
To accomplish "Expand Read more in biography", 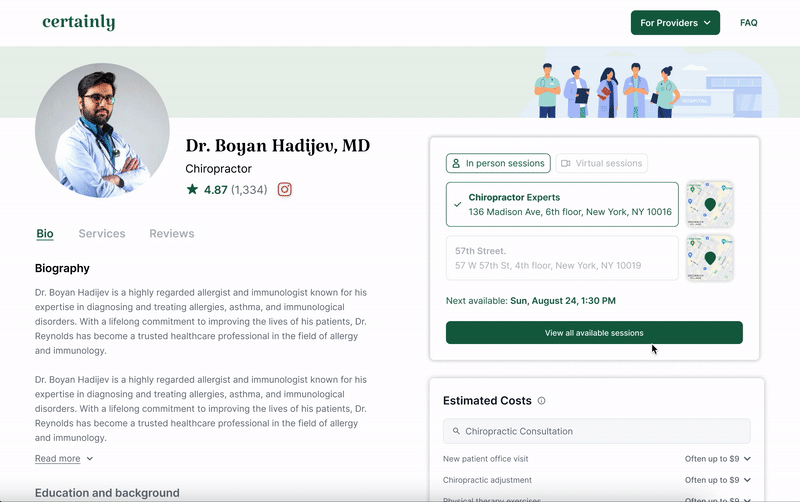I will coord(64,458).
